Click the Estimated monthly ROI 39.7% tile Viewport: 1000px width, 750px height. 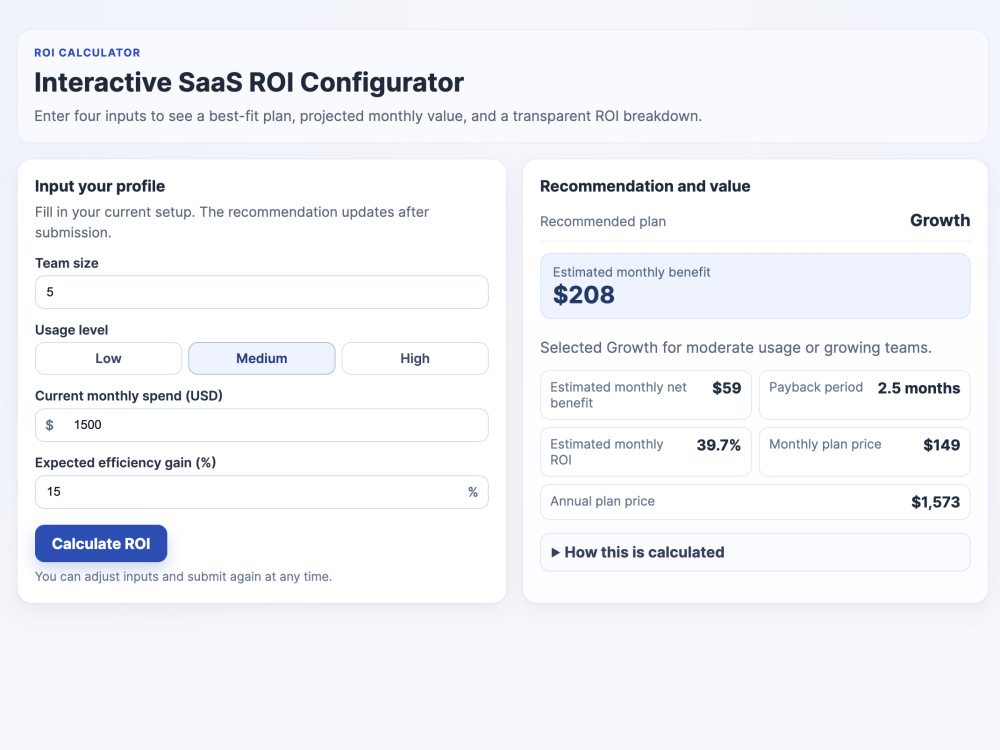click(645, 452)
